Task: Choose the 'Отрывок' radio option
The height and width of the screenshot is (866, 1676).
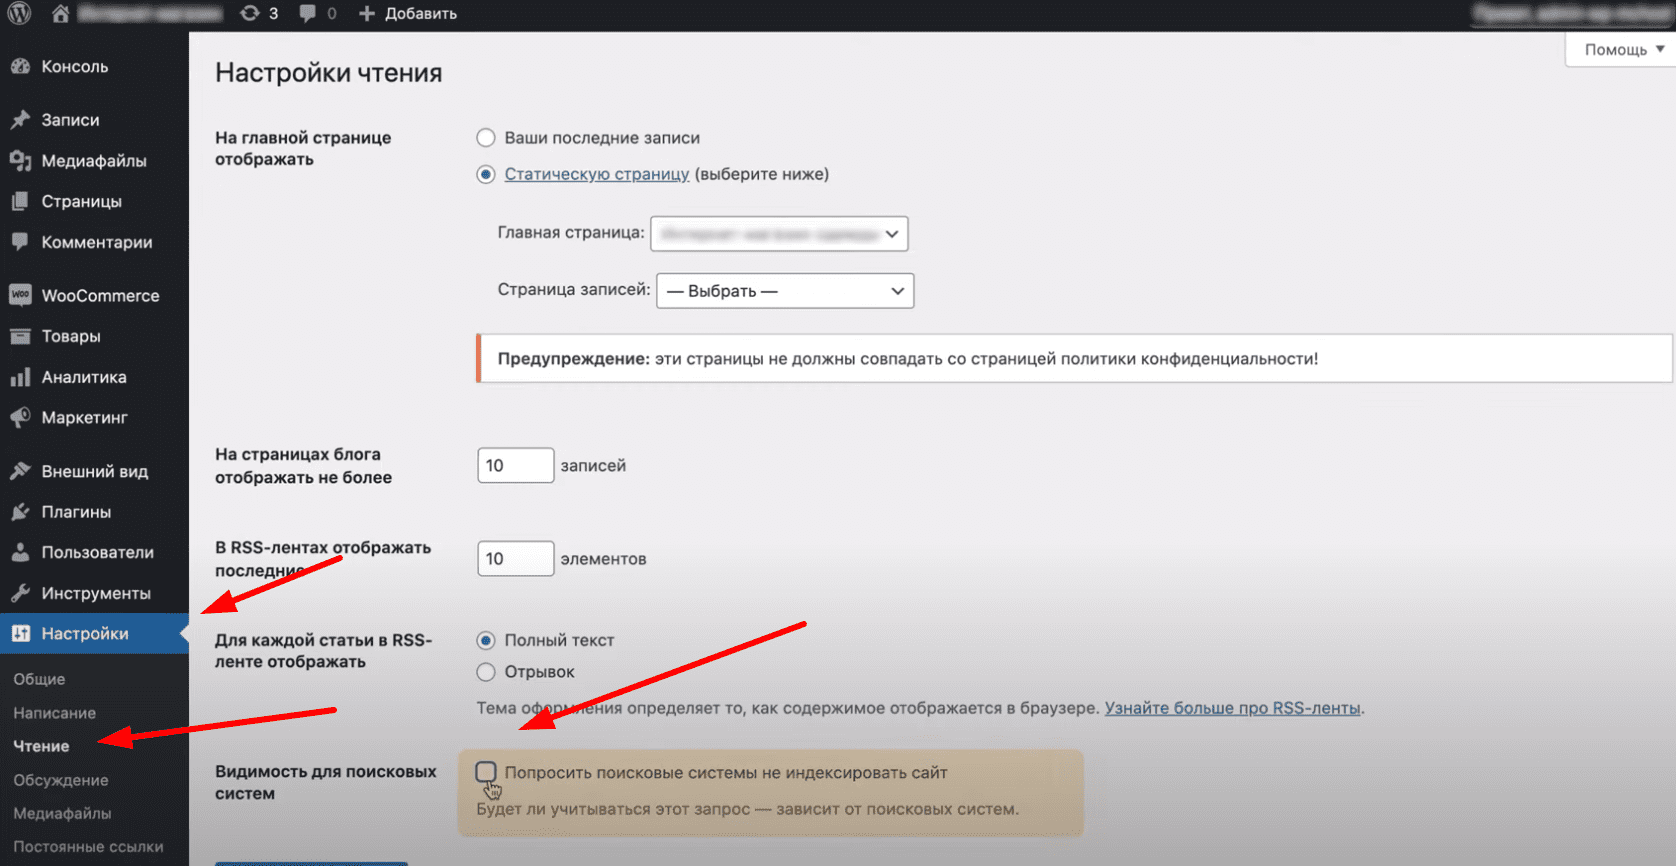Action: coord(486,672)
